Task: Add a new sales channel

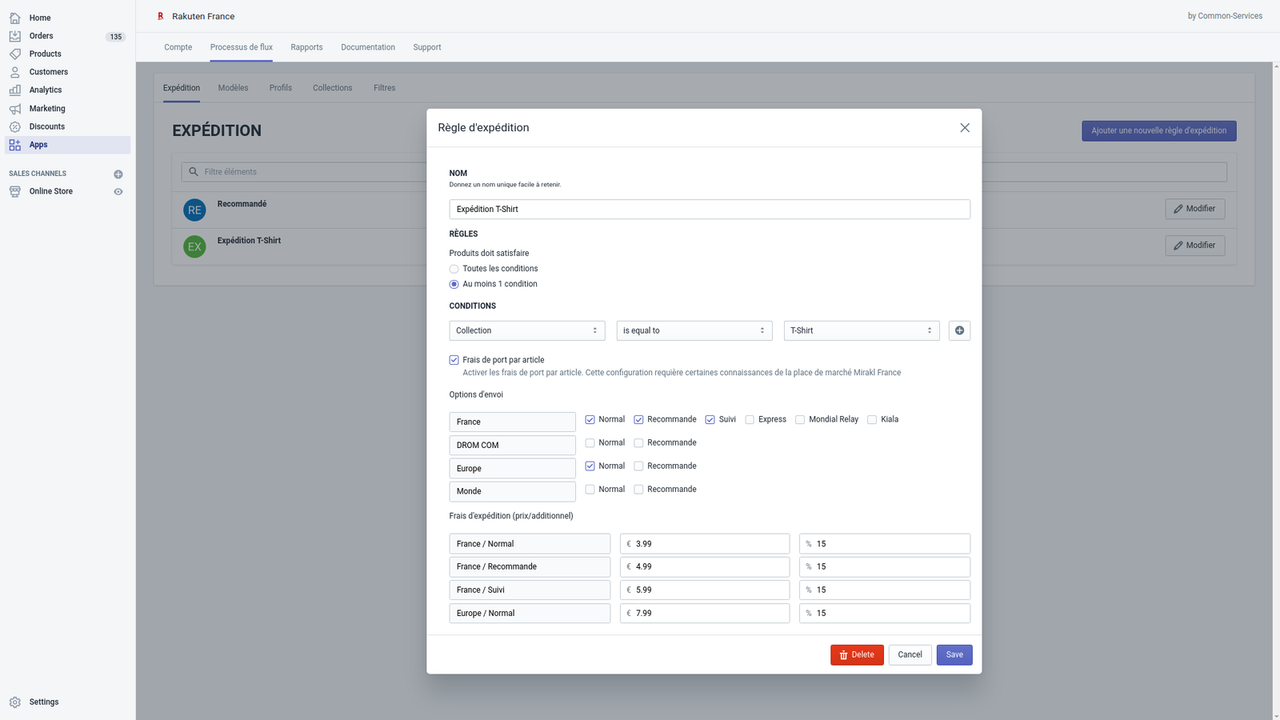Action: (118, 174)
